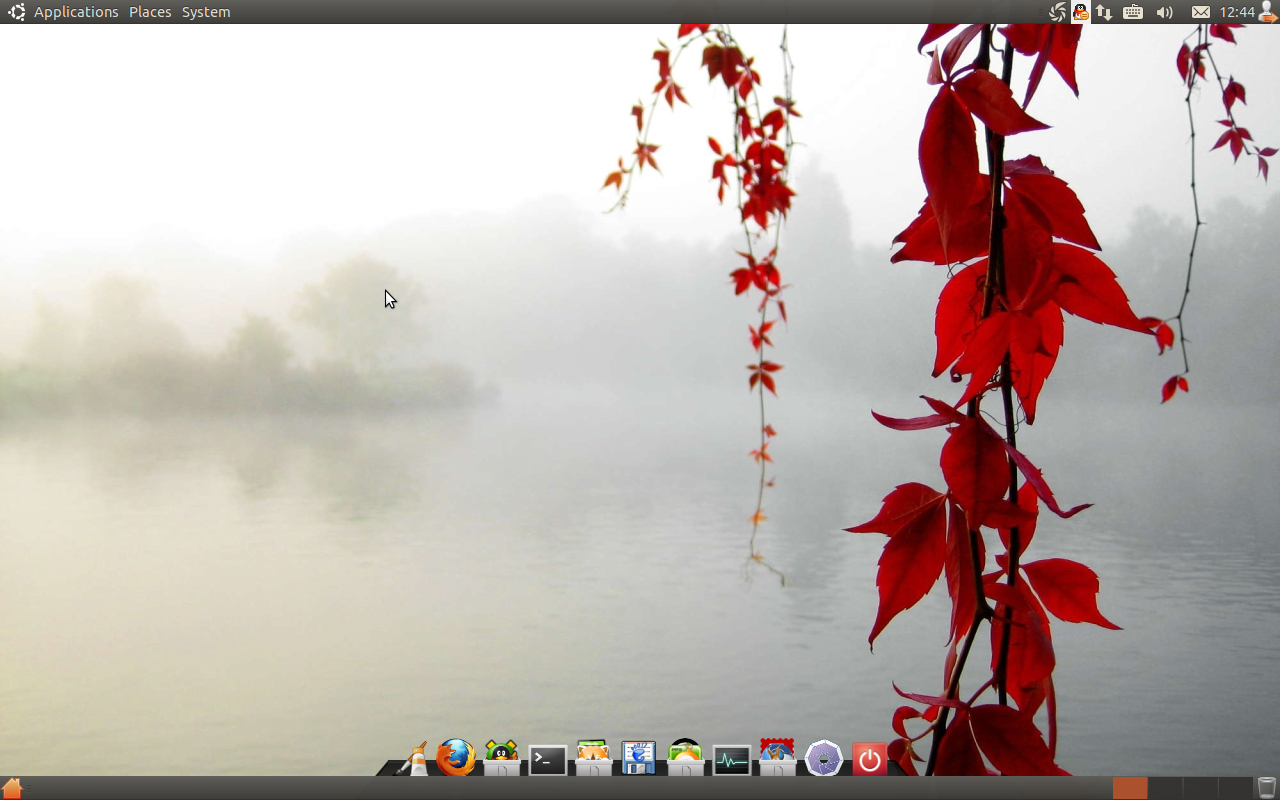Open the sound volume indicator
1280x800 pixels.
click(x=1165, y=12)
